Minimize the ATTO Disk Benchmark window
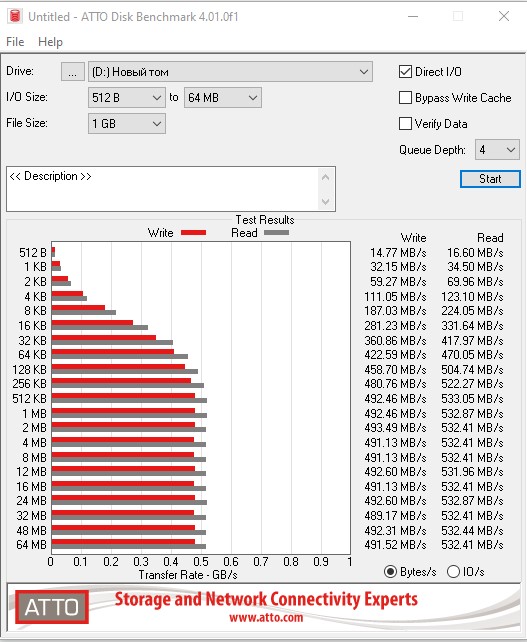This screenshot has height=642, width=527. 413,16
